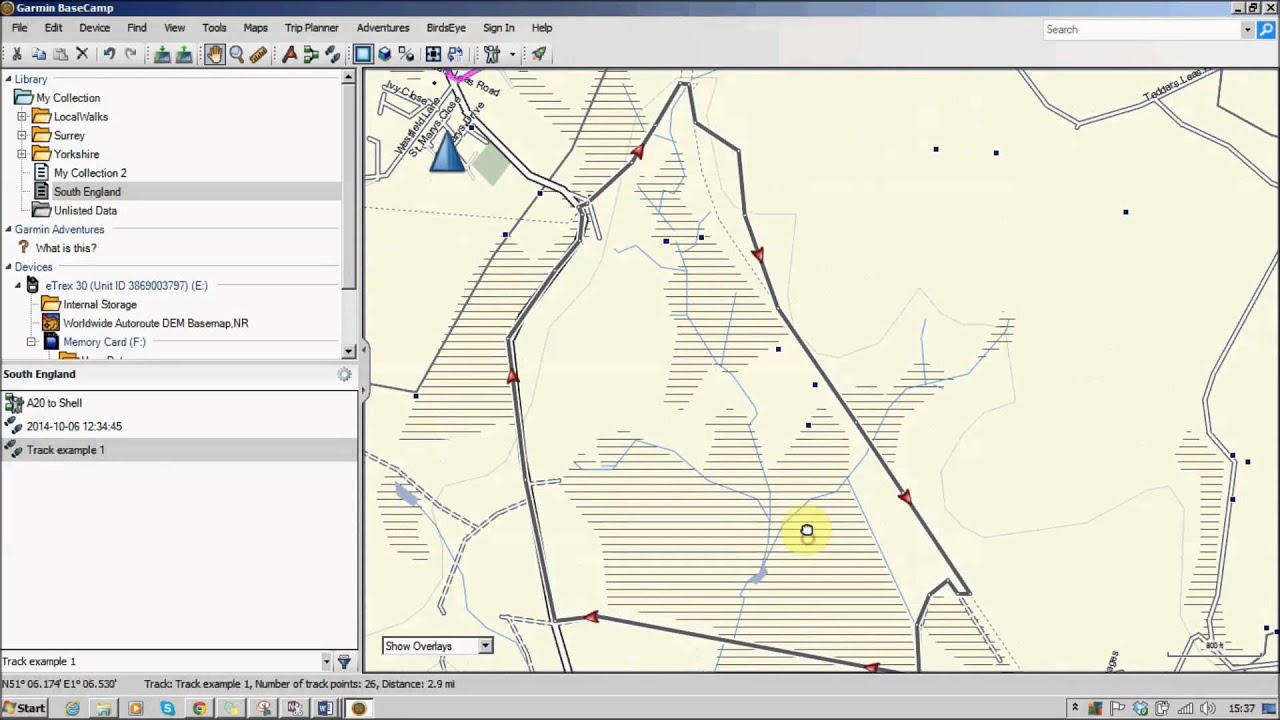The width and height of the screenshot is (1280, 720).
Task: Click the blue search magnifier button
Action: pyautogui.click(x=1266, y=29)
